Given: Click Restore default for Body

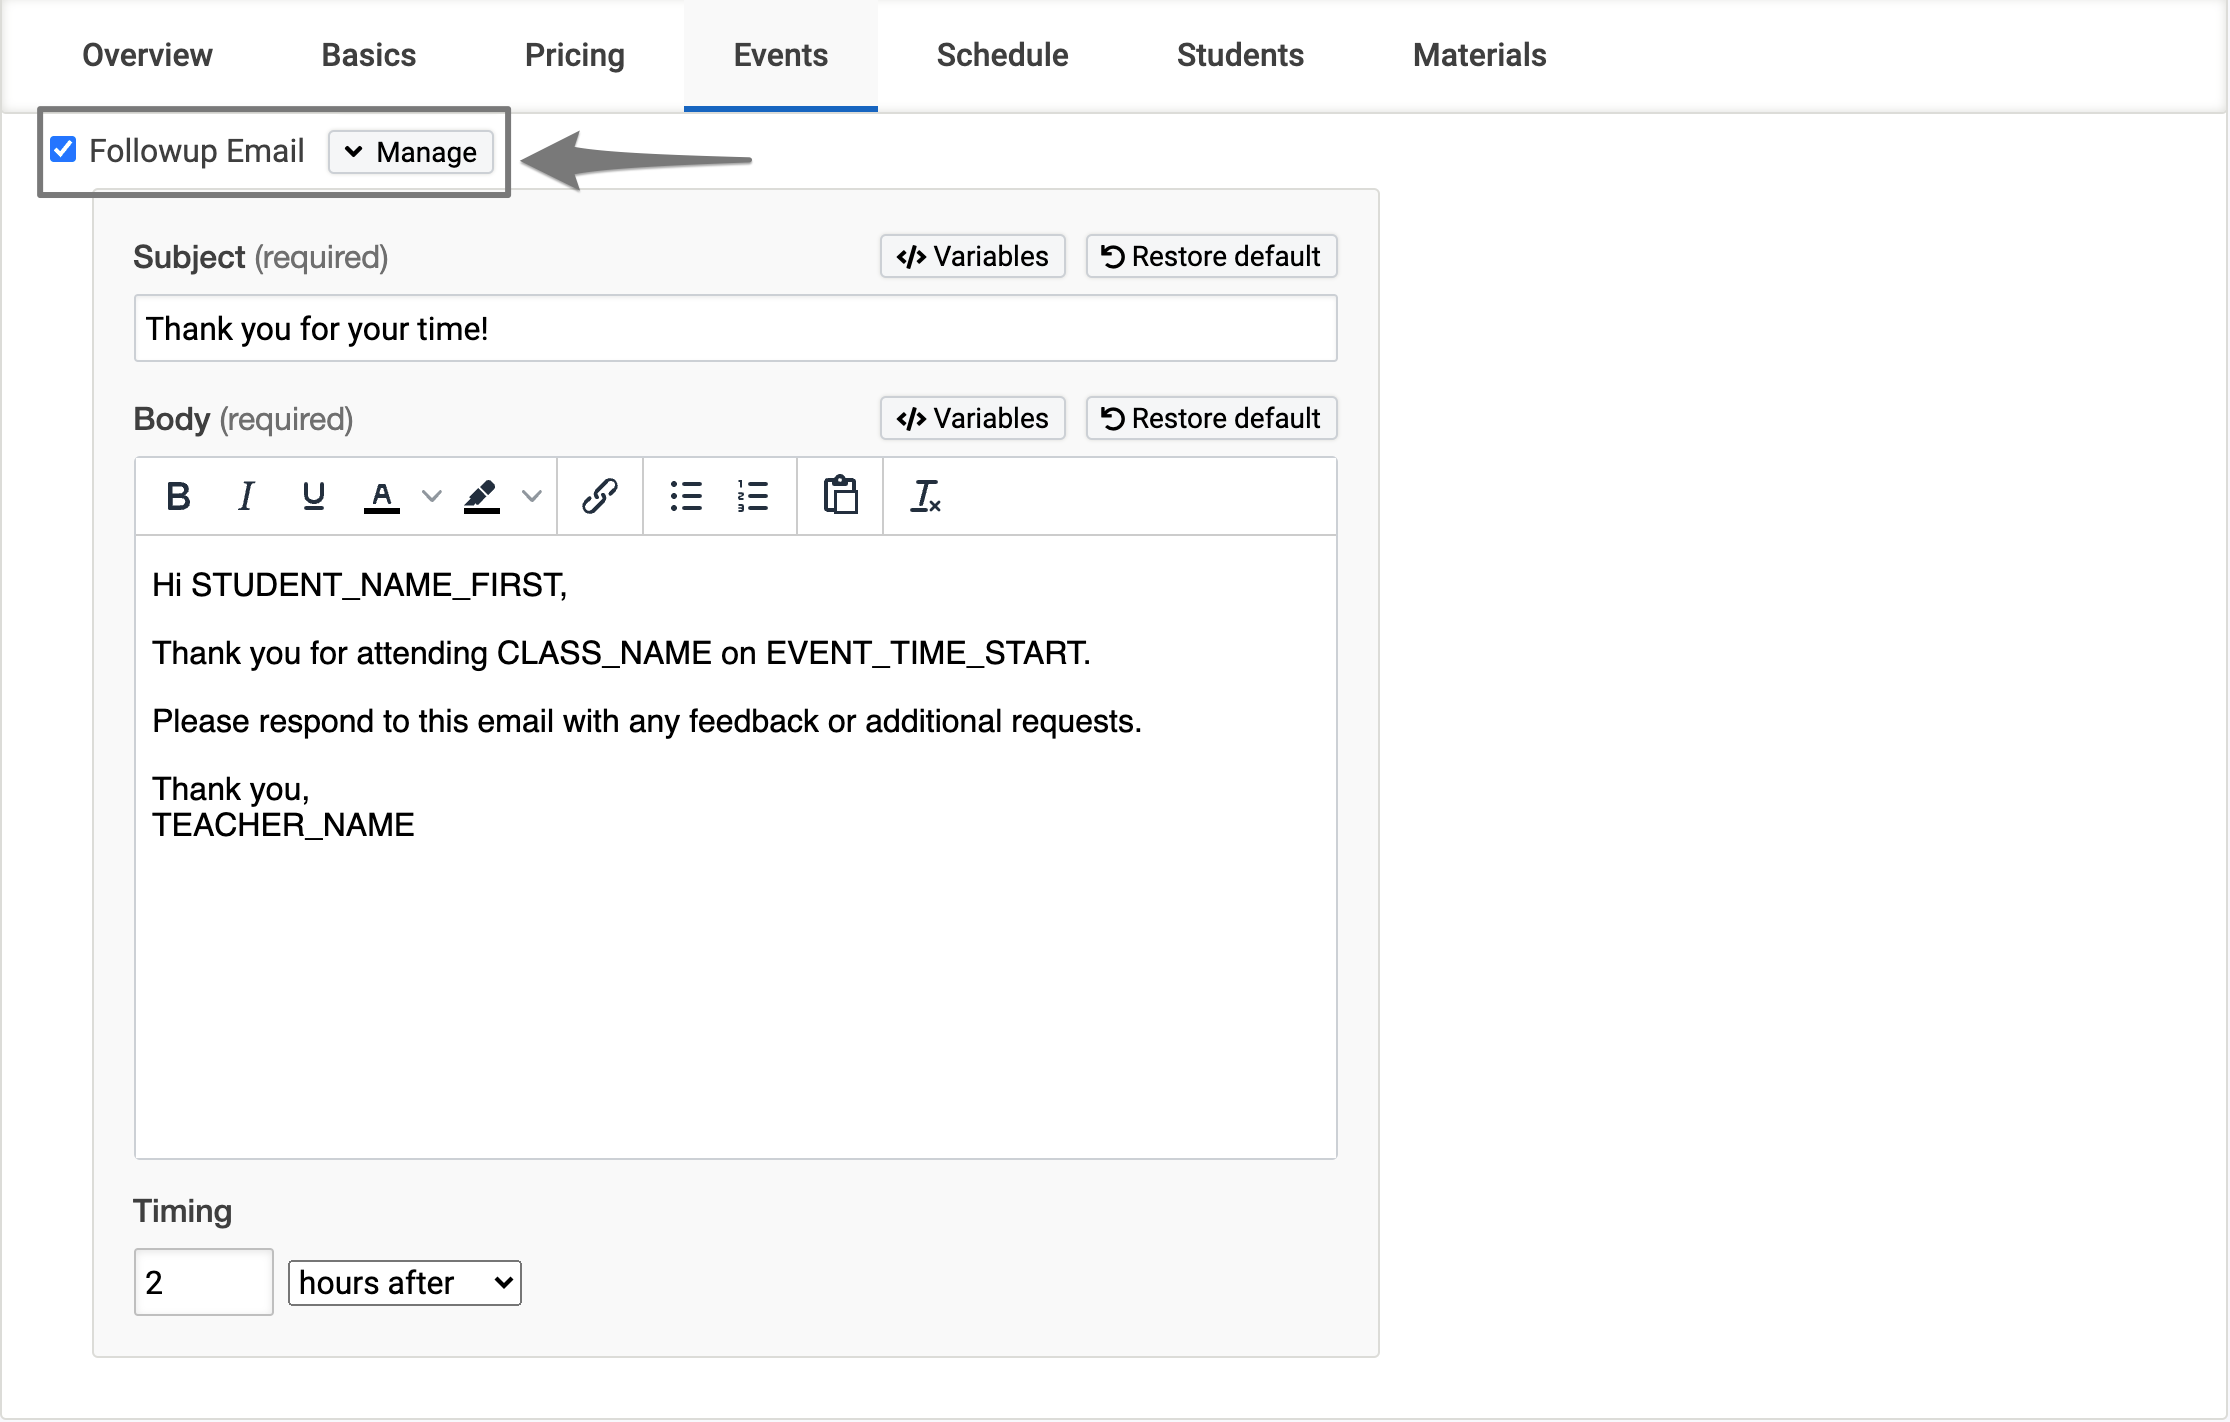Looking at the screenshot, I should (x=1211, y=418).
